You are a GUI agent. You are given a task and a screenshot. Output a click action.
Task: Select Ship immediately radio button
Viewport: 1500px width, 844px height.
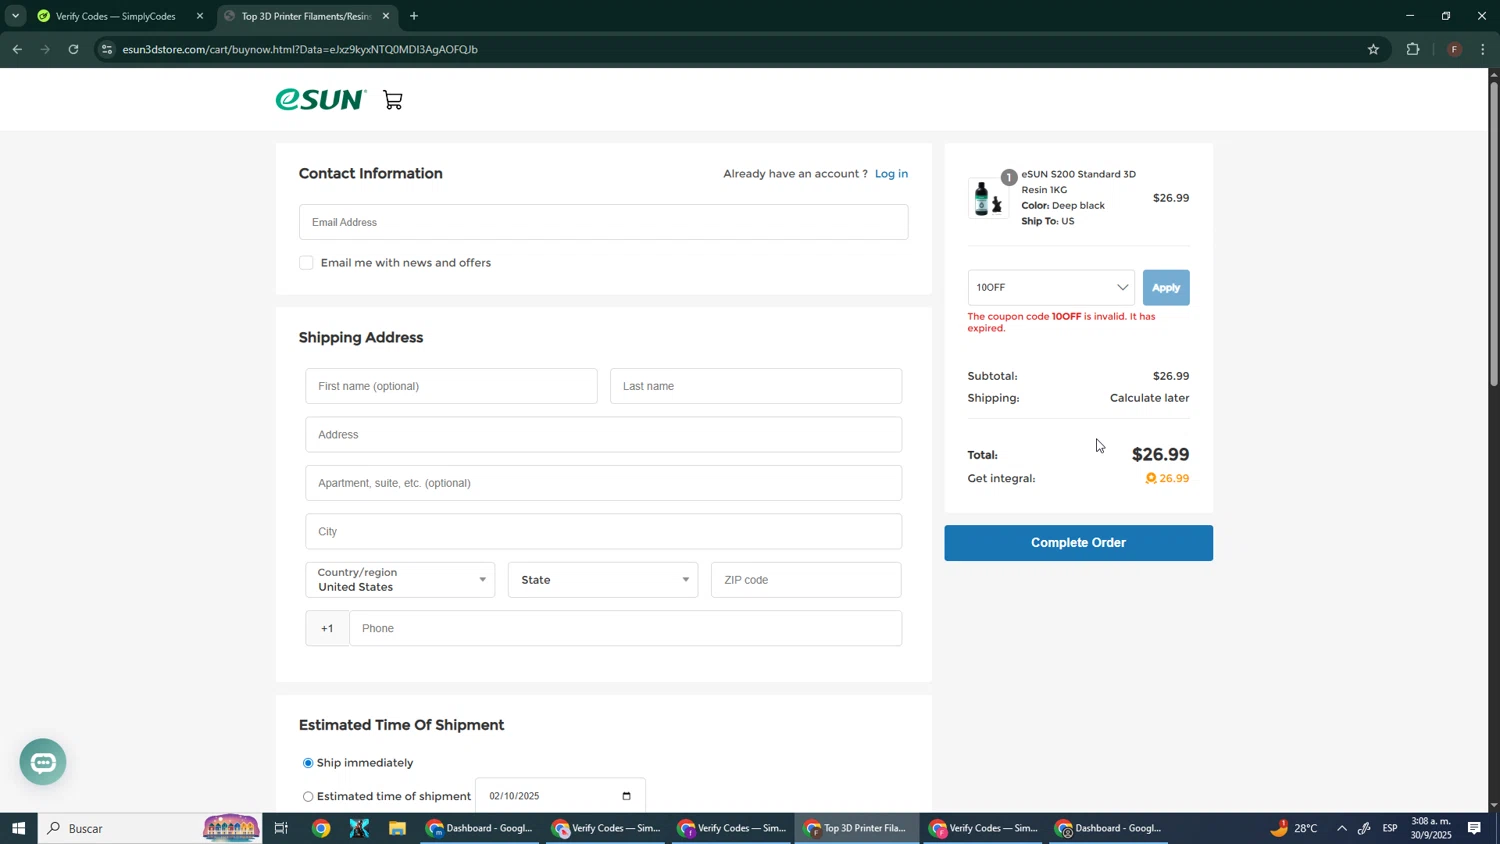click(308, 763)
